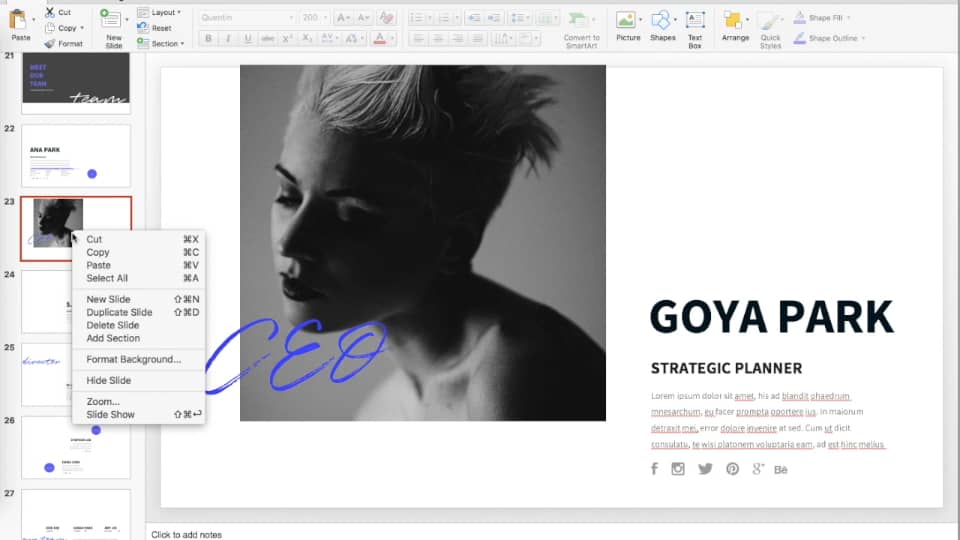Click the Reset slide icon
Screen dimensions: 960x540
tap(143, 28)
